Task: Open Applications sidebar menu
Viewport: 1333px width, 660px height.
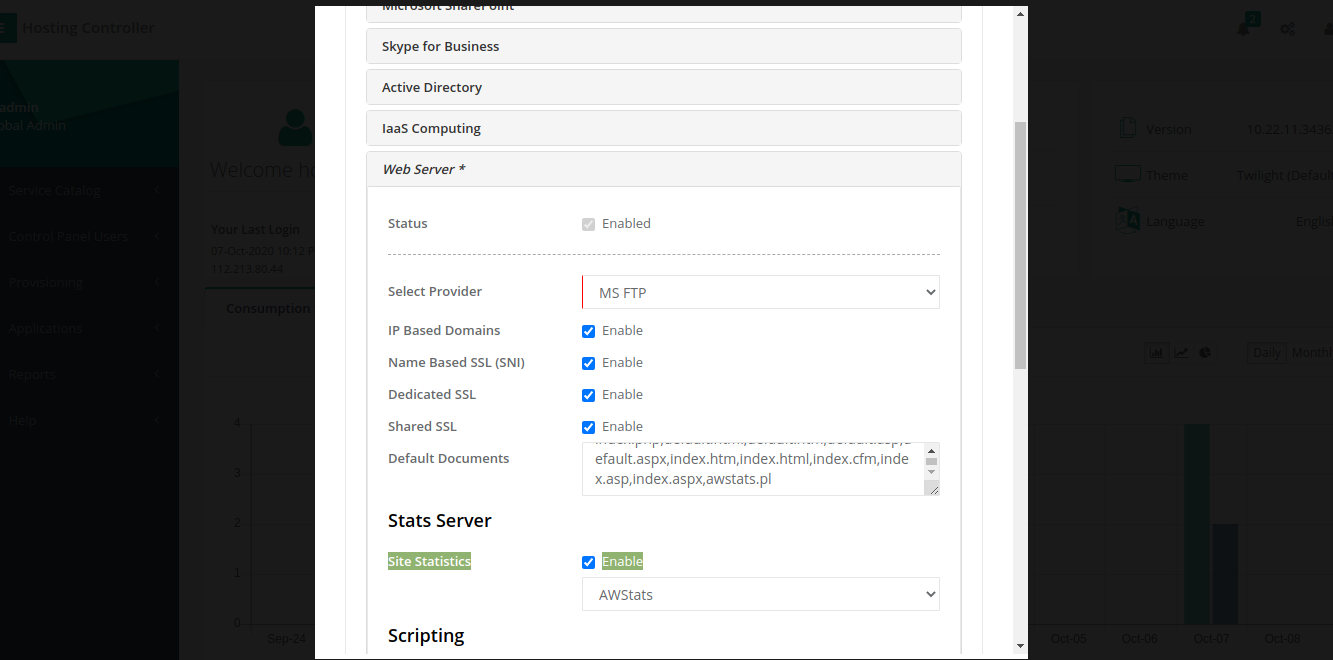Action: tap(88, 328)
